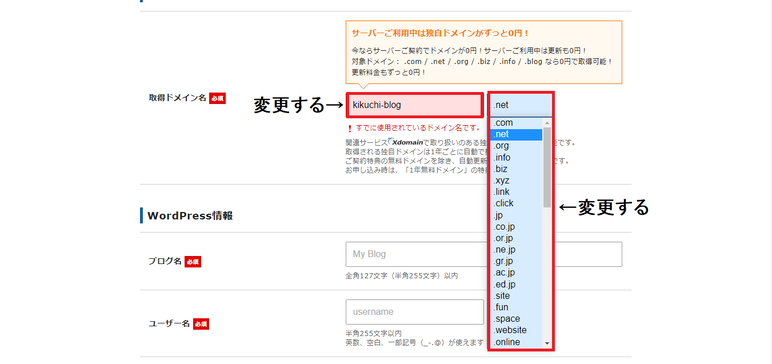
Task: Click the hint 全角127文字(半角255文字)以内
Action: [x=402, y=276]
